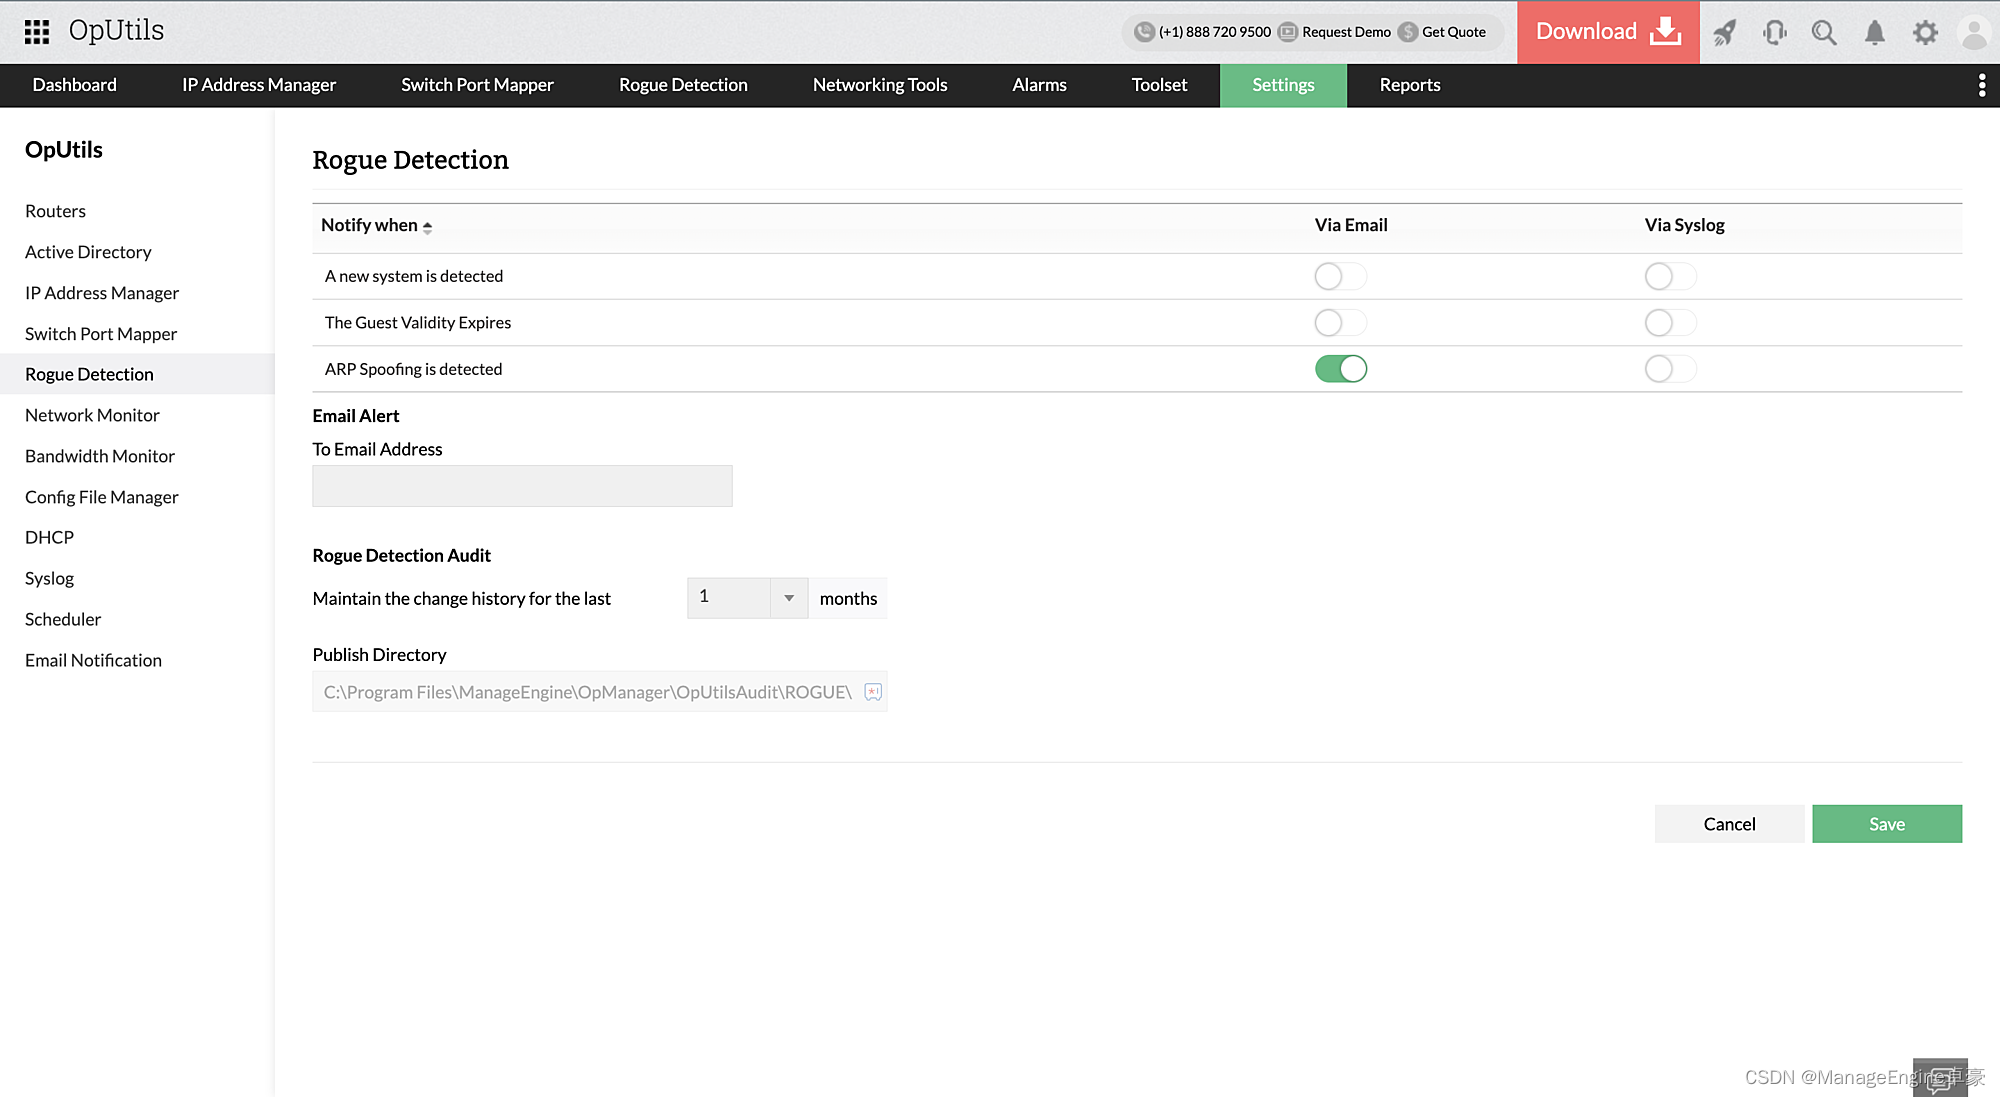The width and height of the screenshot is (2000, 1097).
Task: Click the Rocket/launch icon in toolbar
Action: pyautogui.click(x=1727, y=31)
